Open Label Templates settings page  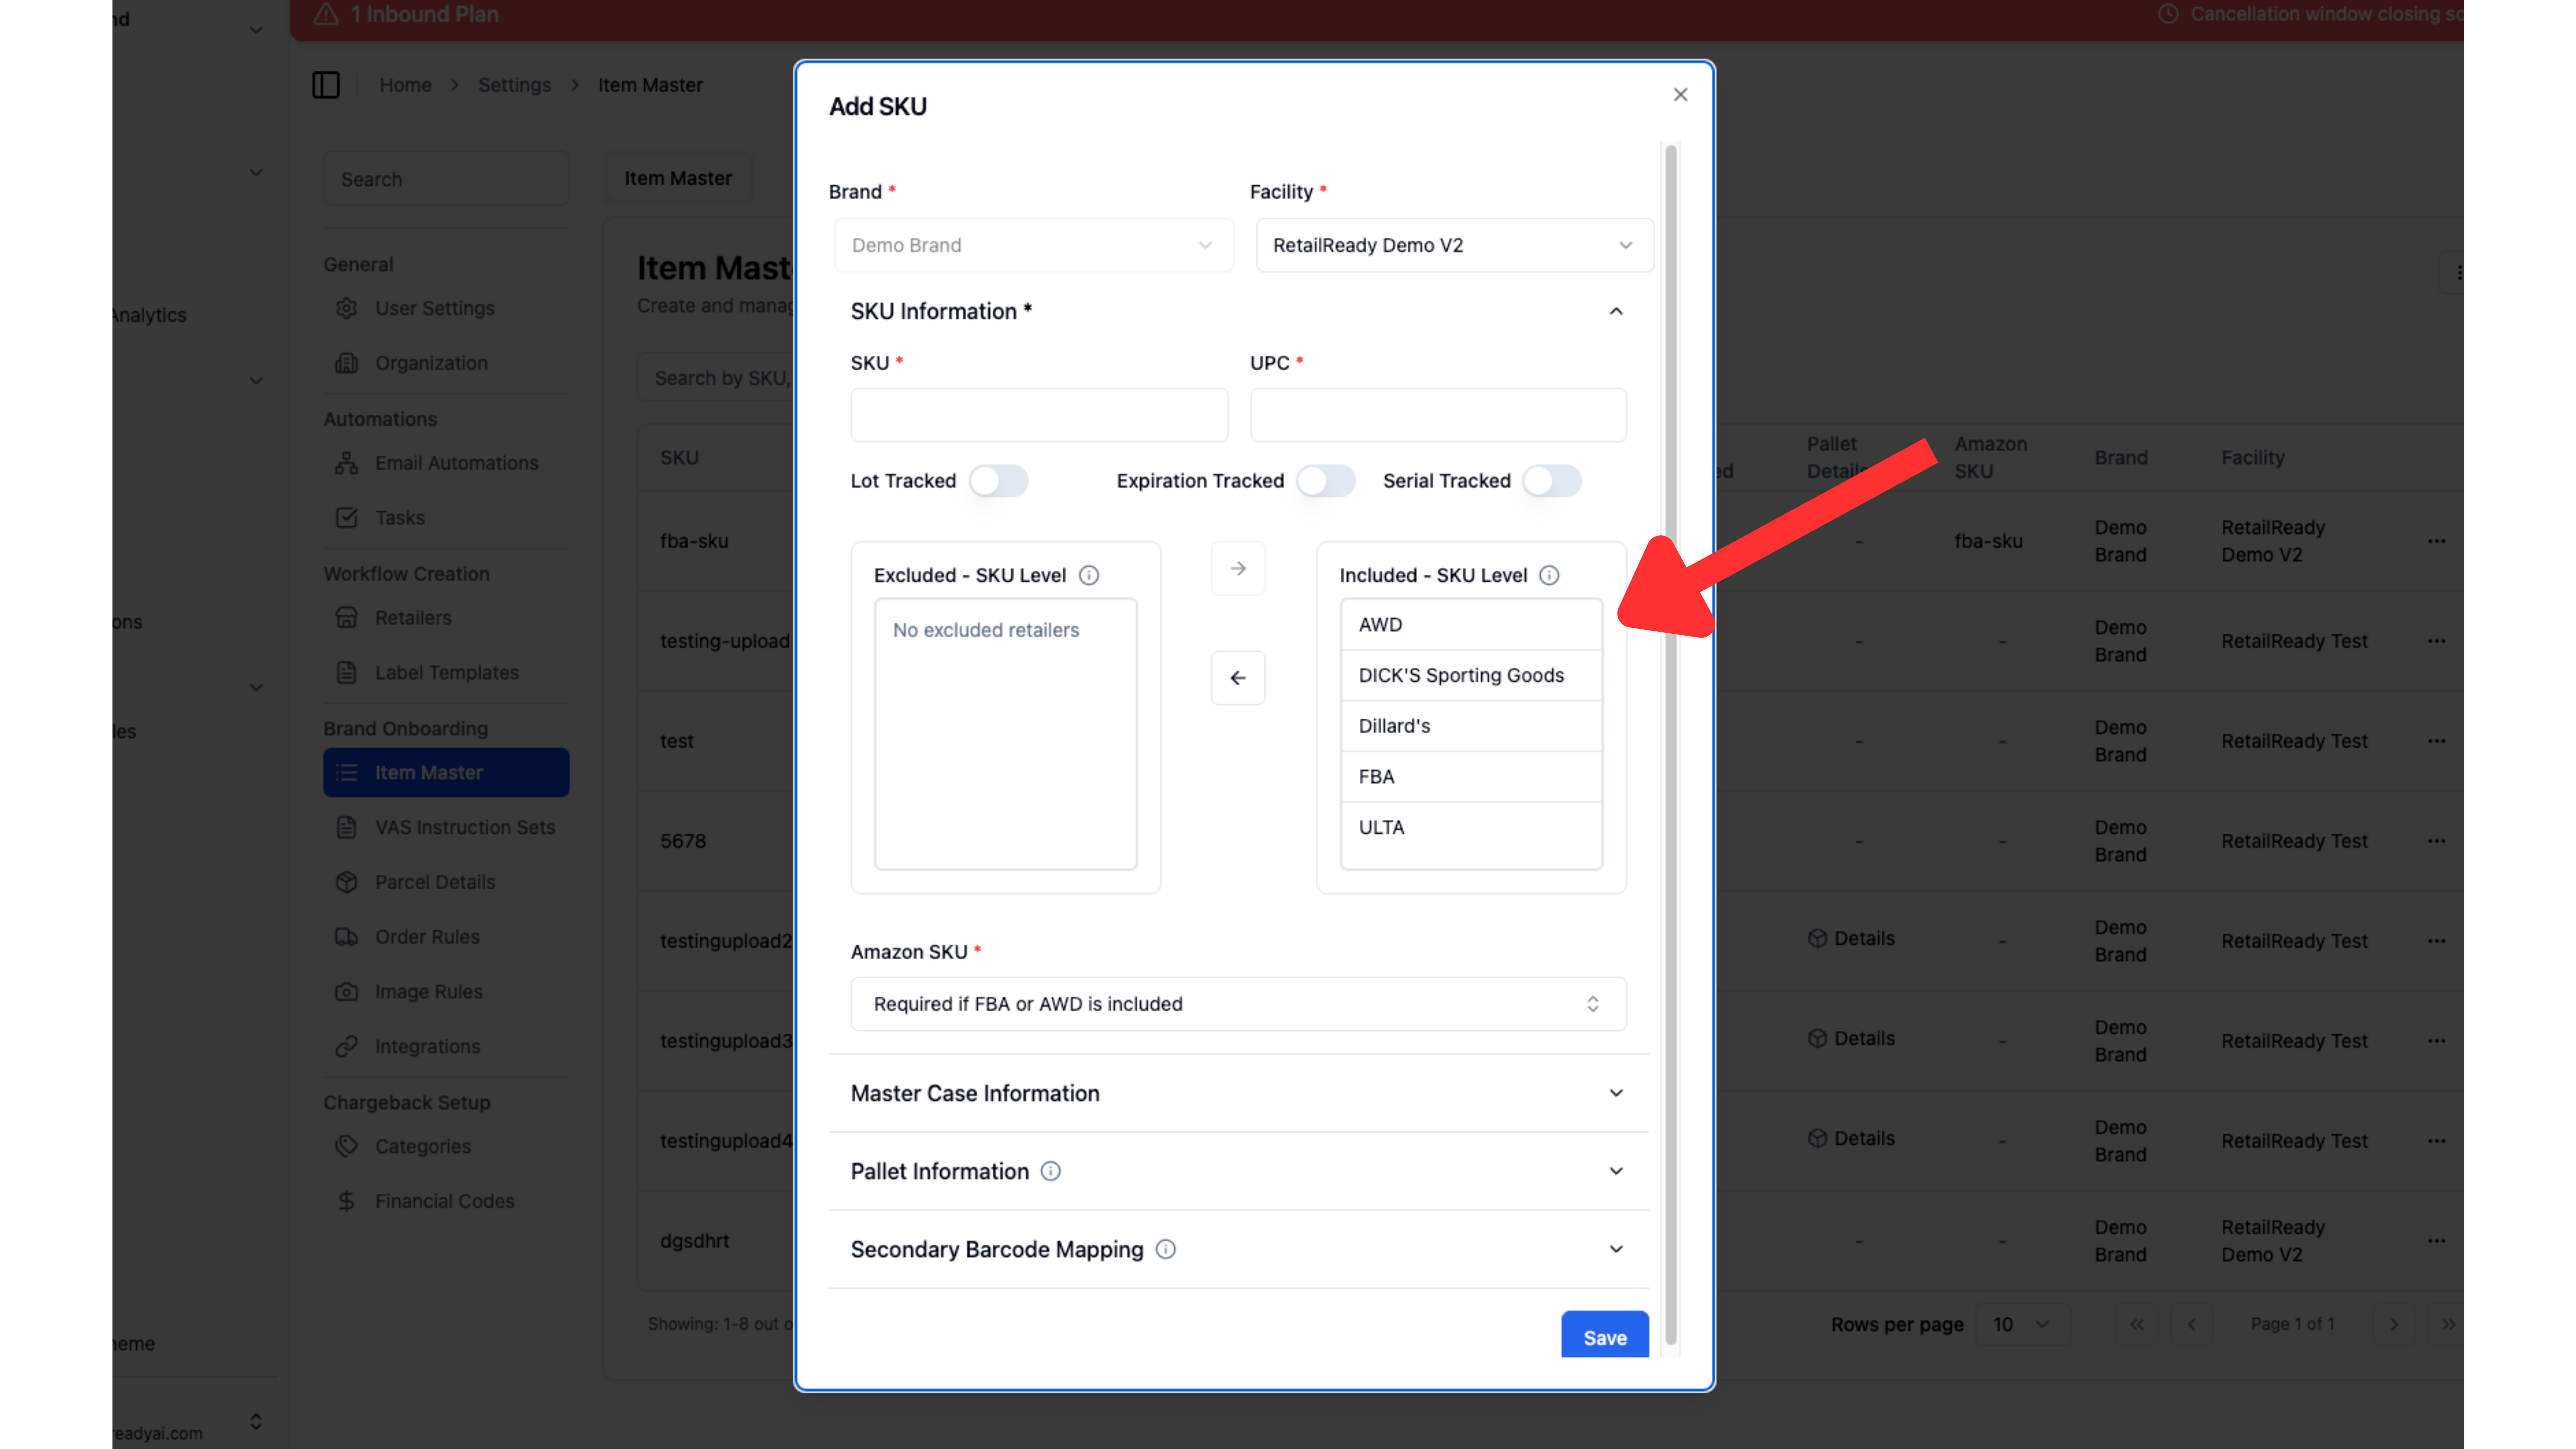tap(446, 673)
